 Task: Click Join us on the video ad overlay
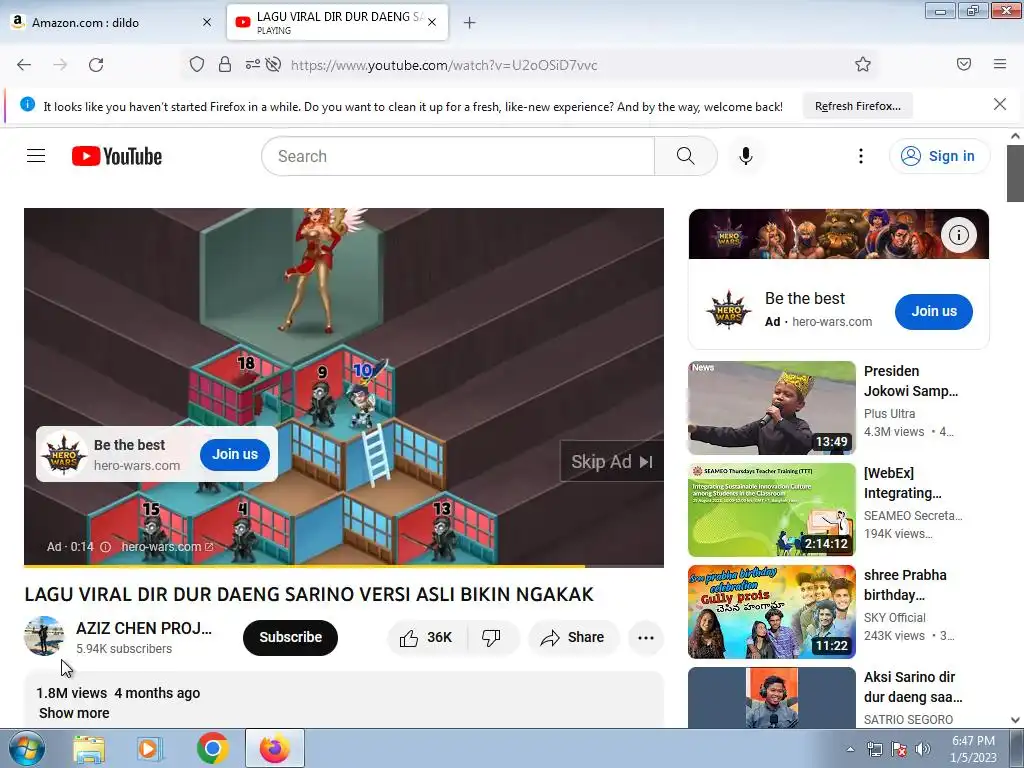click(x=235, y=454)
